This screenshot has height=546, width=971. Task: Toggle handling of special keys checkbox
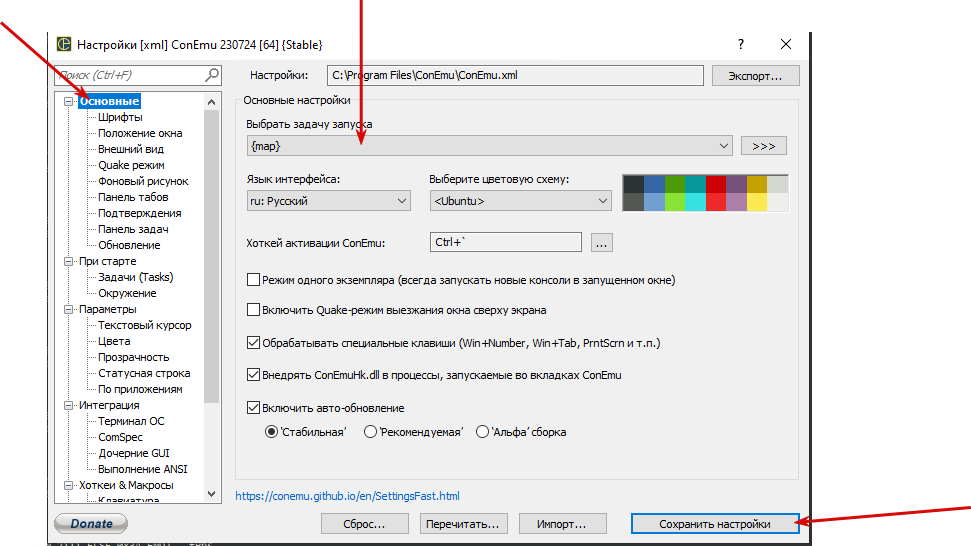tap(253, 342)
